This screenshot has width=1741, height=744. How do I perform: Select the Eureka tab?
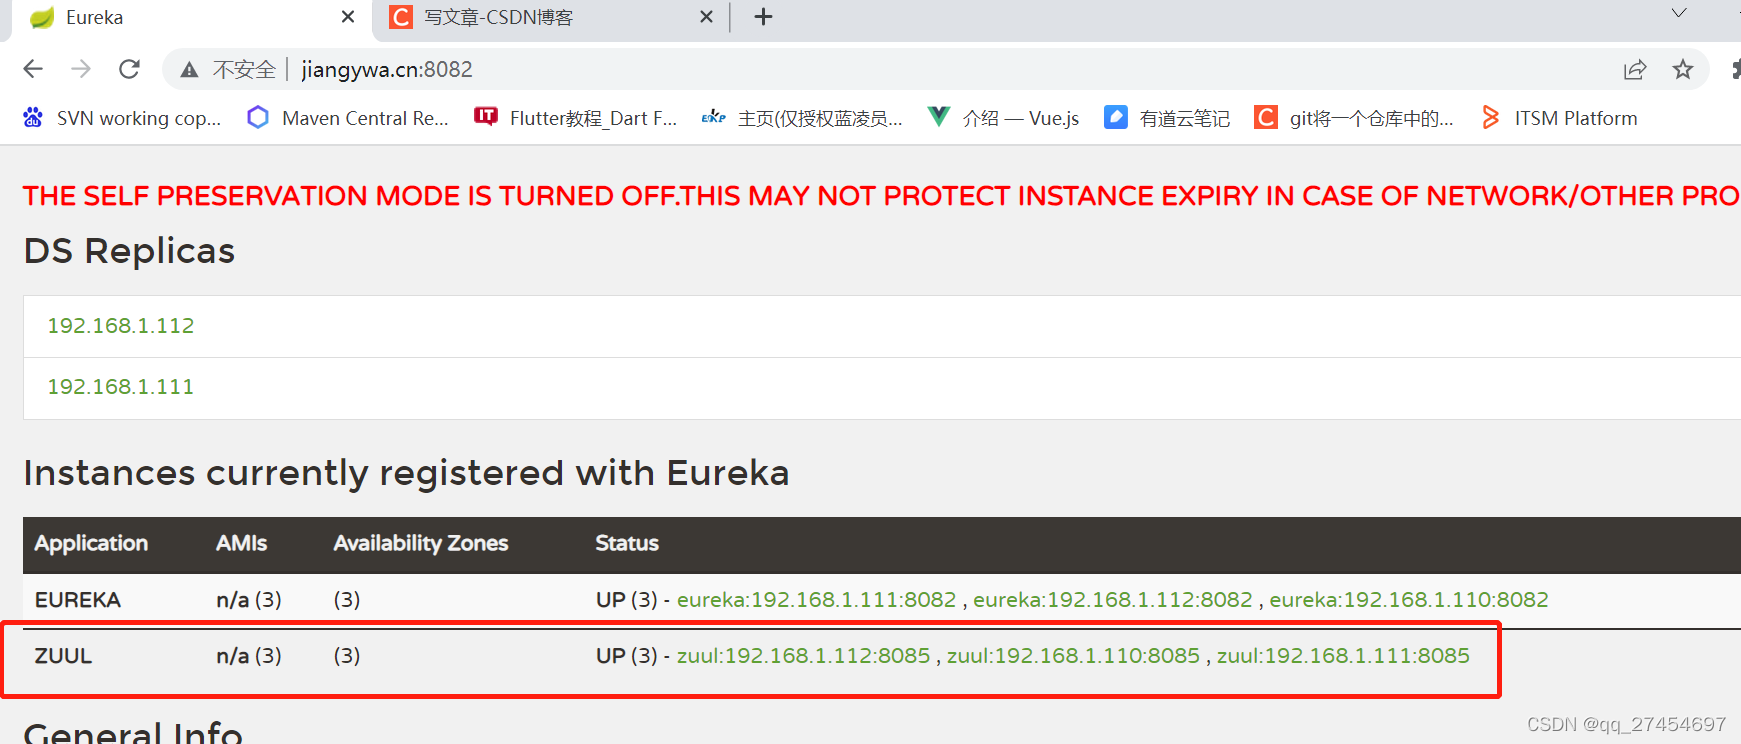(x=190, y=18)
